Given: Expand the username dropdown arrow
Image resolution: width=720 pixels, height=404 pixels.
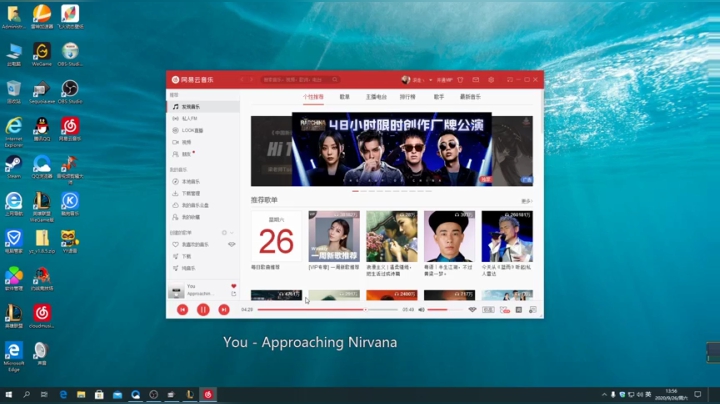Looking at the screenshot, I should tap(431, 80).
